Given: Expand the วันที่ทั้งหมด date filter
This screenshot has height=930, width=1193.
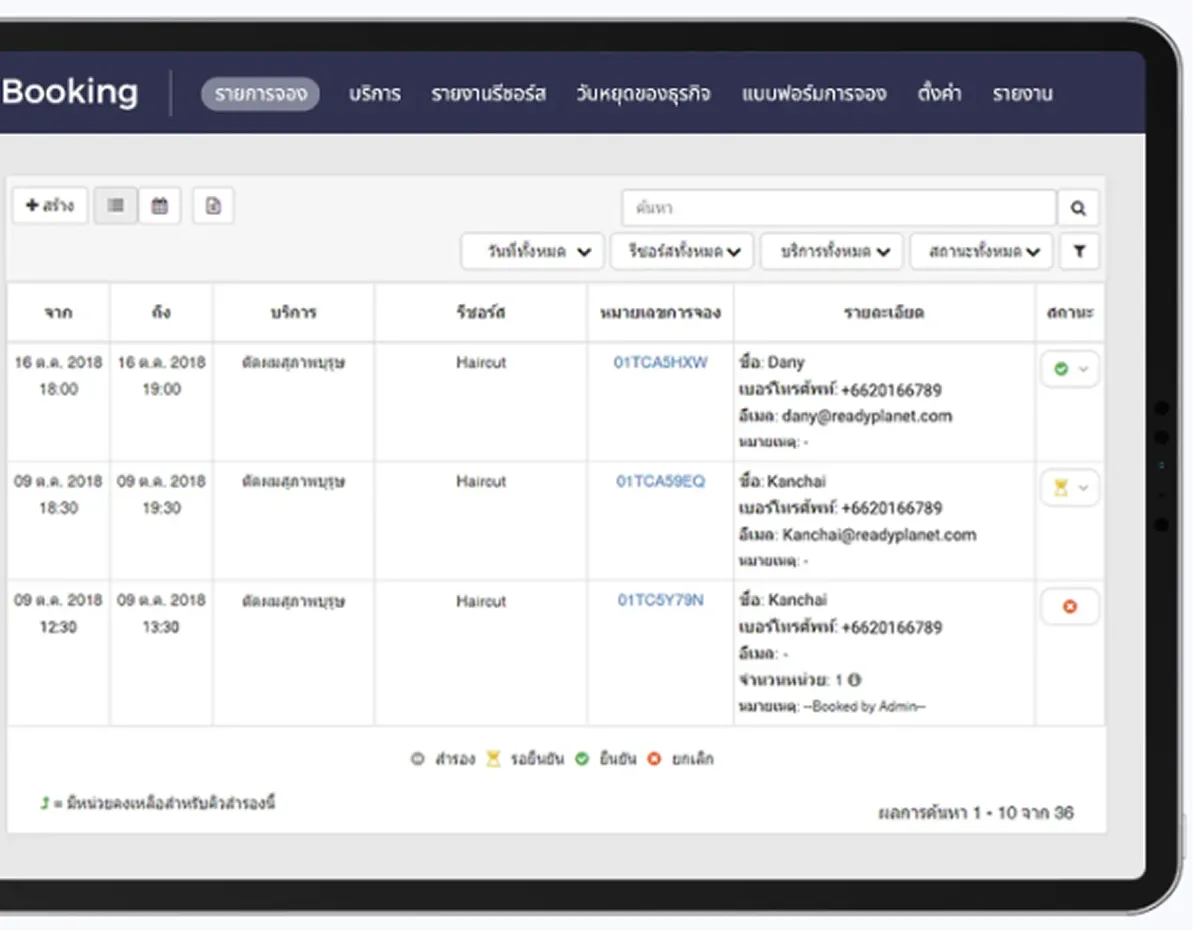Looking at the screenshot, I should [532, 252].
